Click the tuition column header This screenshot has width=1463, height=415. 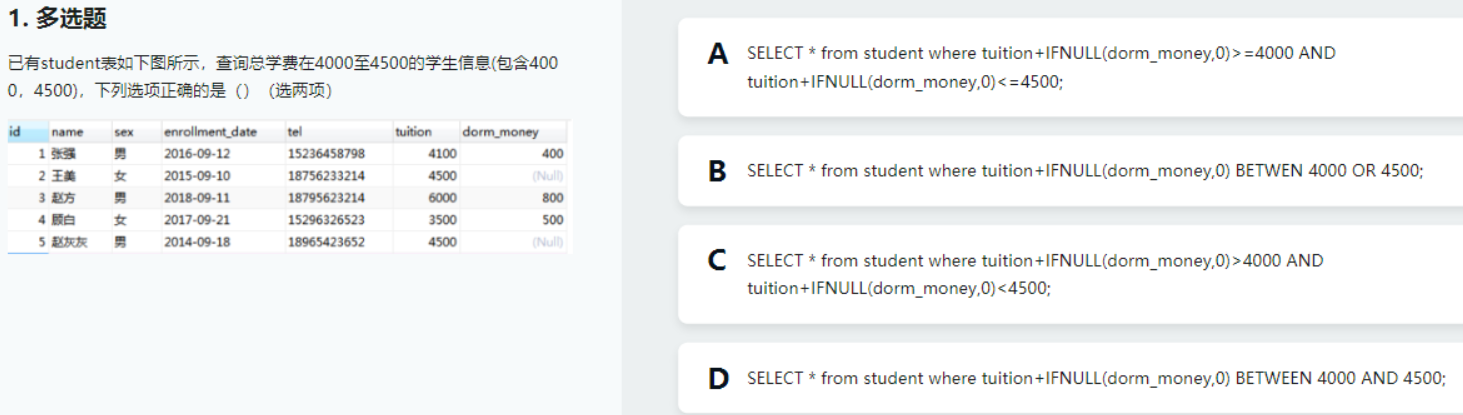[x=414, y=132]
